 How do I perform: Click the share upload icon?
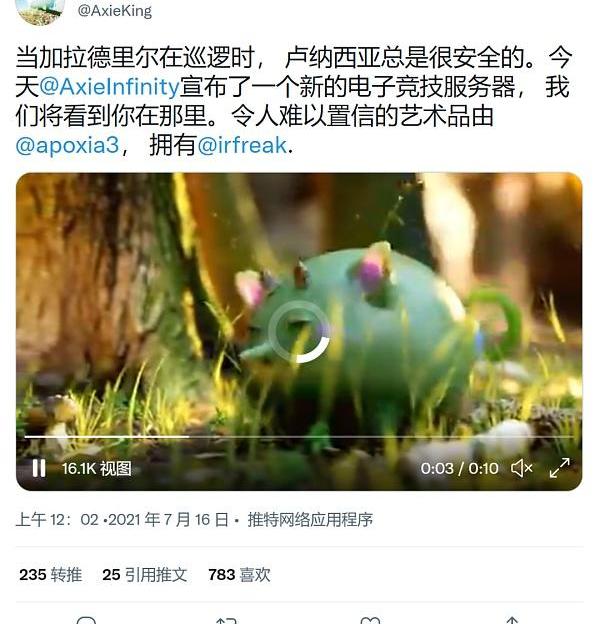pos(512,620)
